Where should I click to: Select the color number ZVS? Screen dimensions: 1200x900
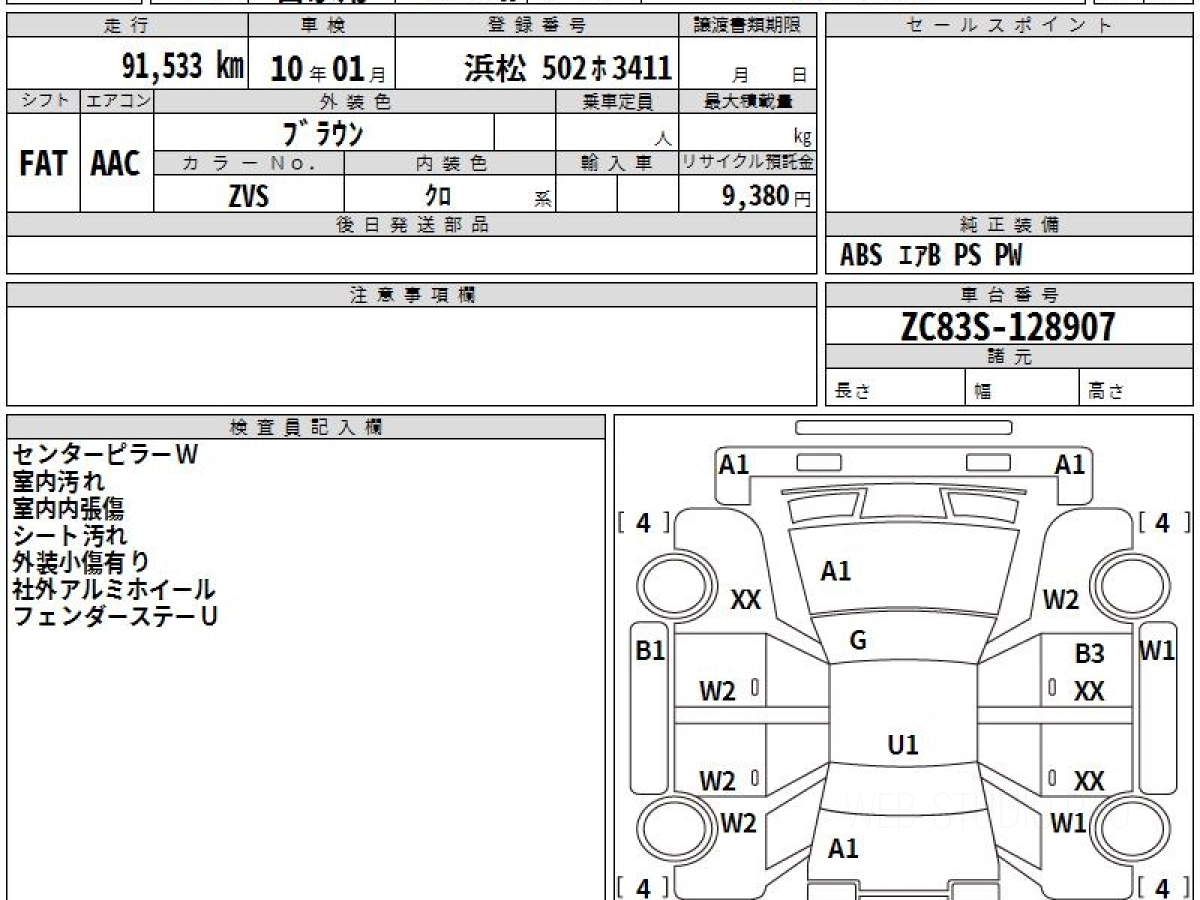click(248, 196)
